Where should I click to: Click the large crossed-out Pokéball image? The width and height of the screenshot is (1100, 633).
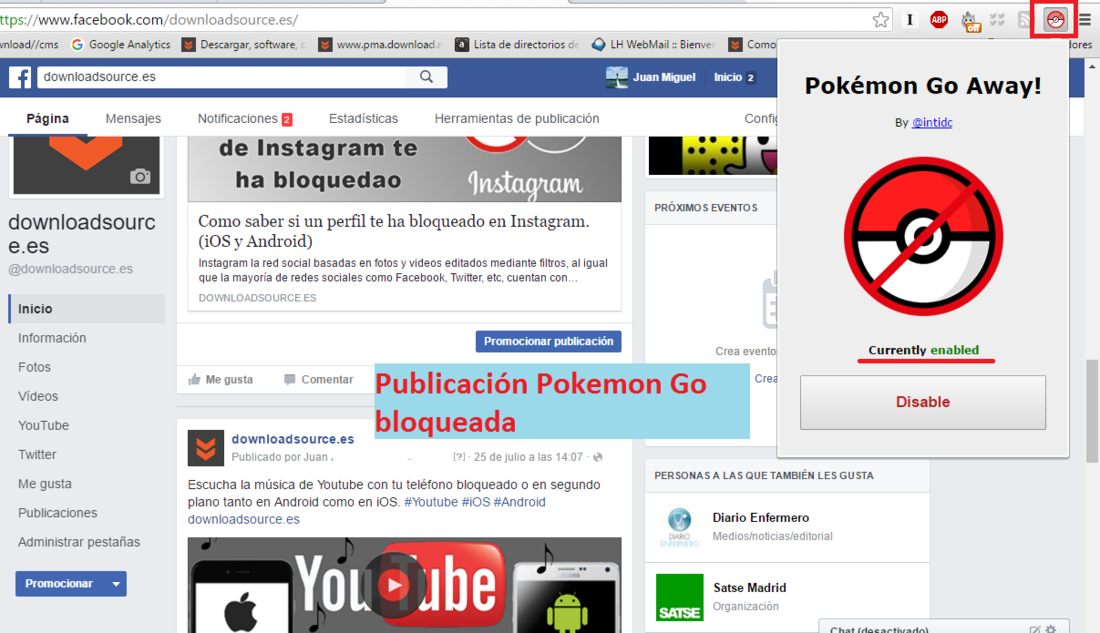(x=923, y=236)
